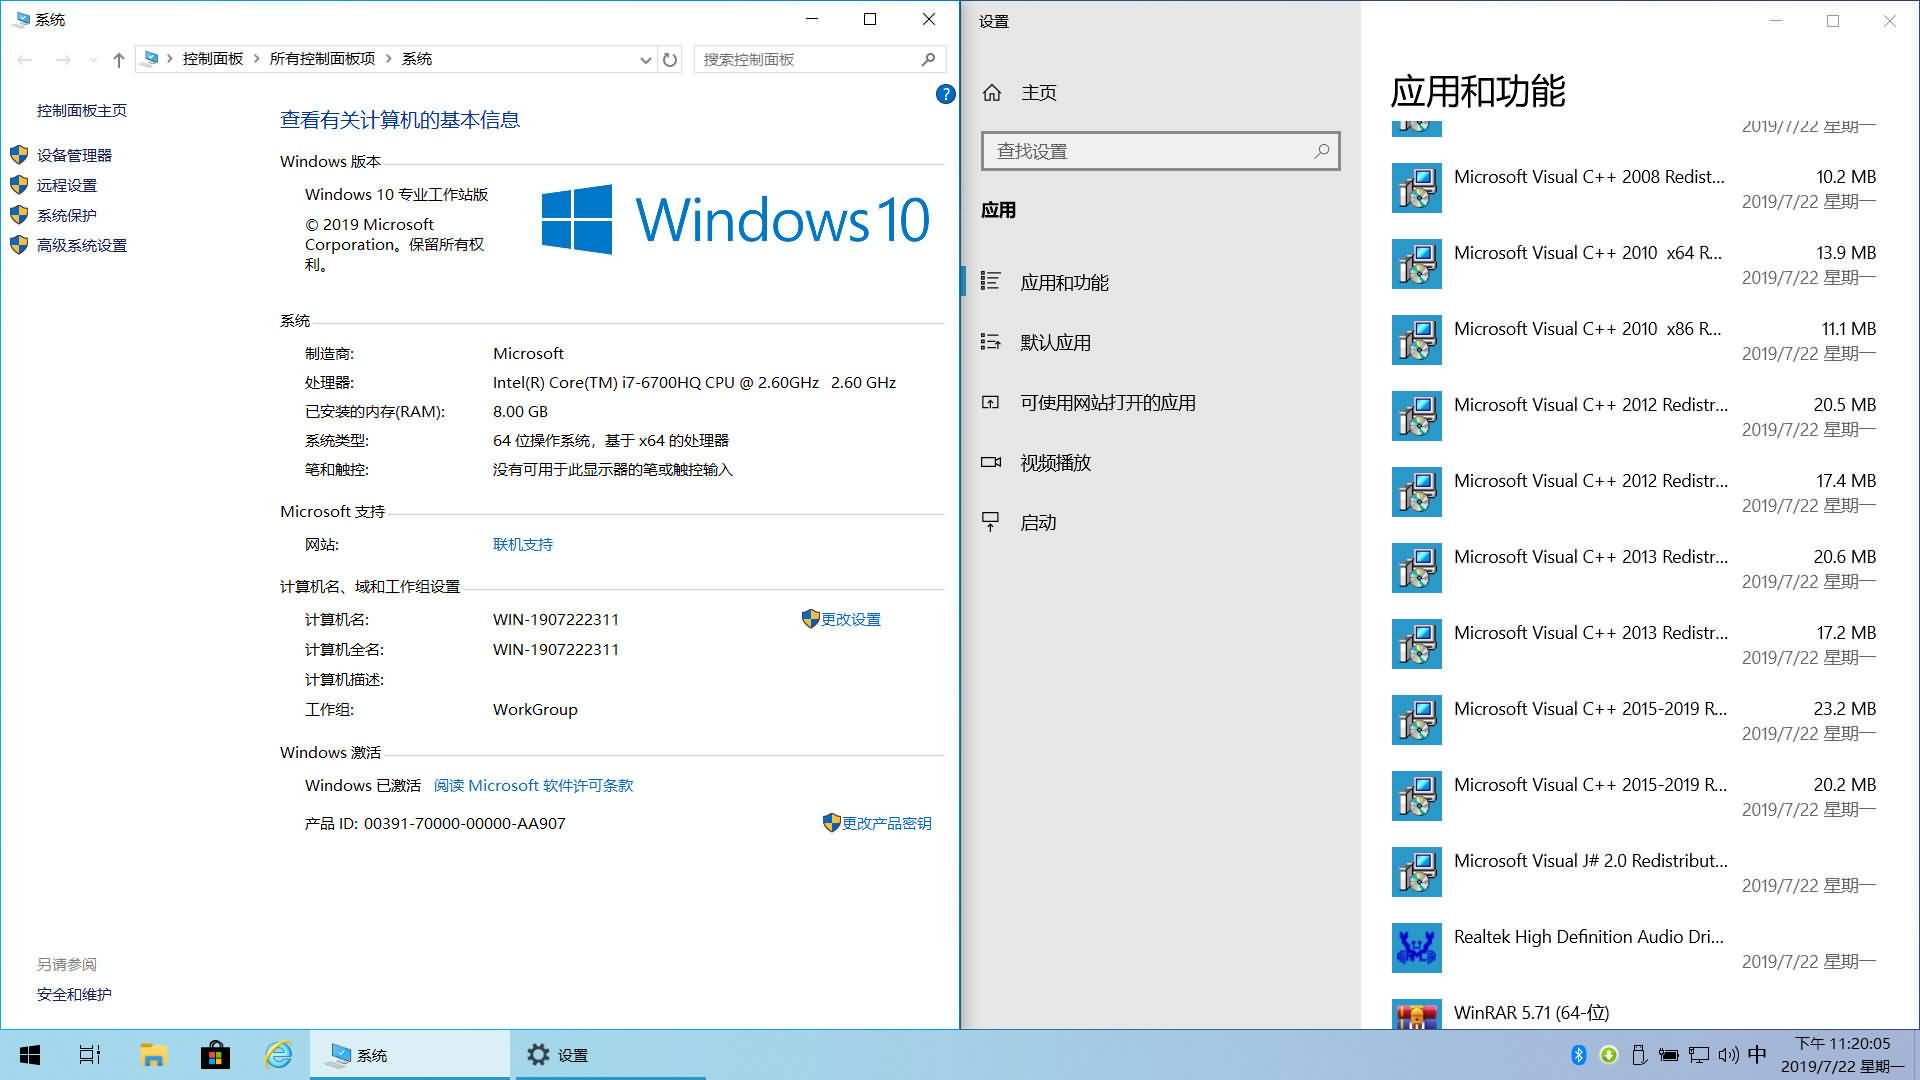Read the Microsoft software license terms link
Image resolution: width=1920 pixels, height=1080 pixels.
click(x=533, y=785)
